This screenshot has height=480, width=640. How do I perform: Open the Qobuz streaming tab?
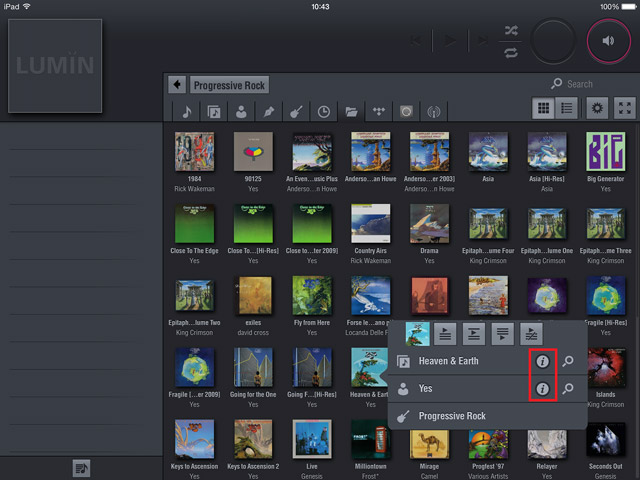click(406, 111)
